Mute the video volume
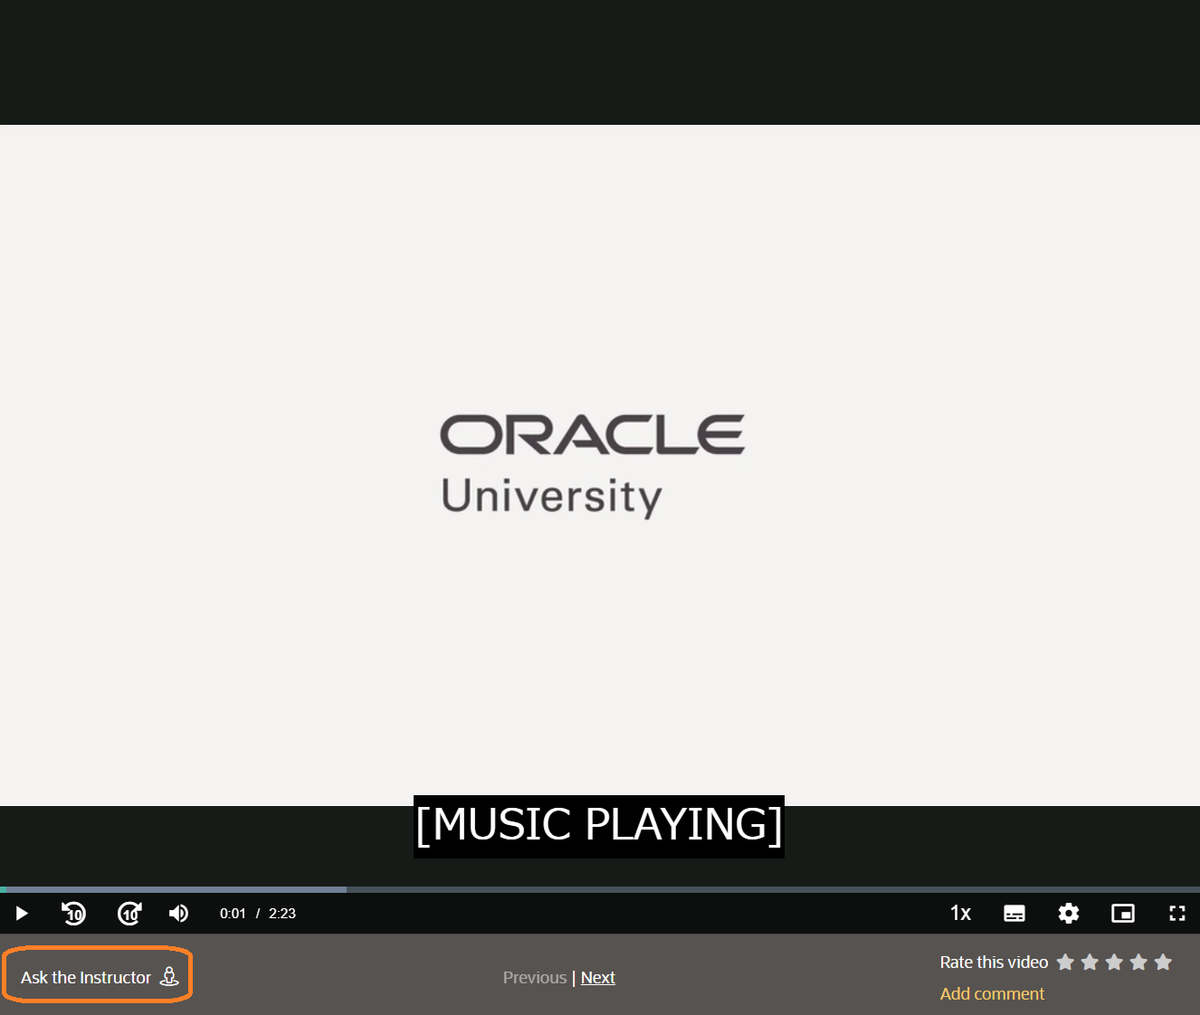Viewport: 1200px width, 1015px height. tap(178, 913)
